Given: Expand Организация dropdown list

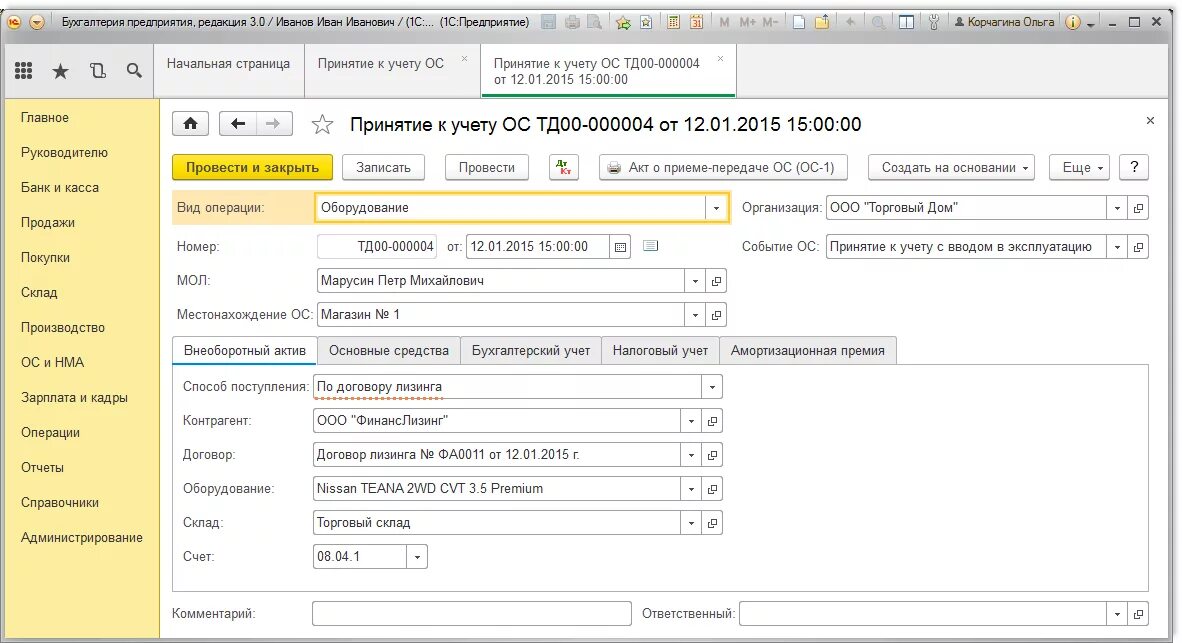Looking at the screenshot, I should point(1117,208).
